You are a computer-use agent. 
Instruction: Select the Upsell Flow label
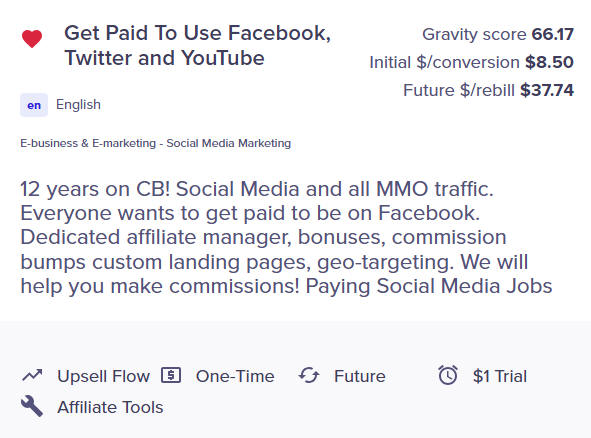tap(104, 376)
